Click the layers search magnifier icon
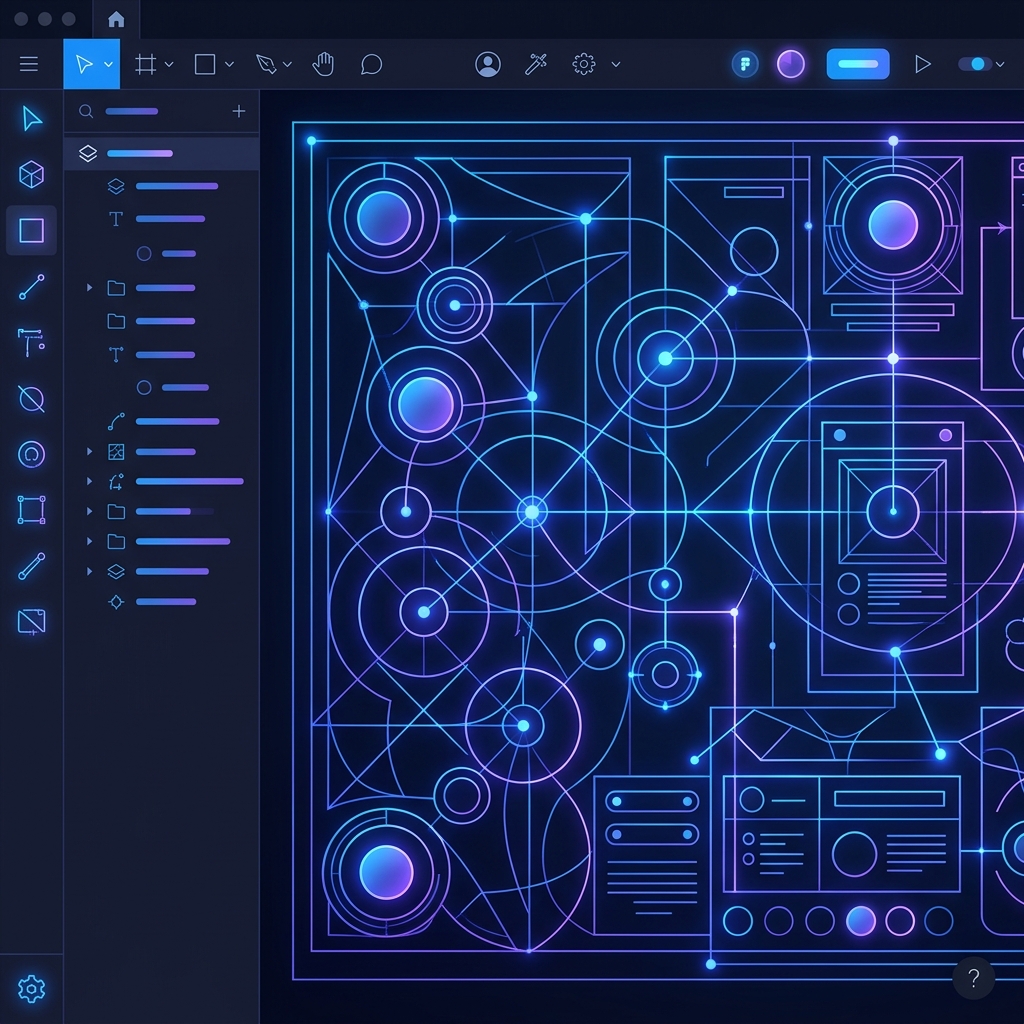Screen dimensions: 1024x1024 pos(86,111)
